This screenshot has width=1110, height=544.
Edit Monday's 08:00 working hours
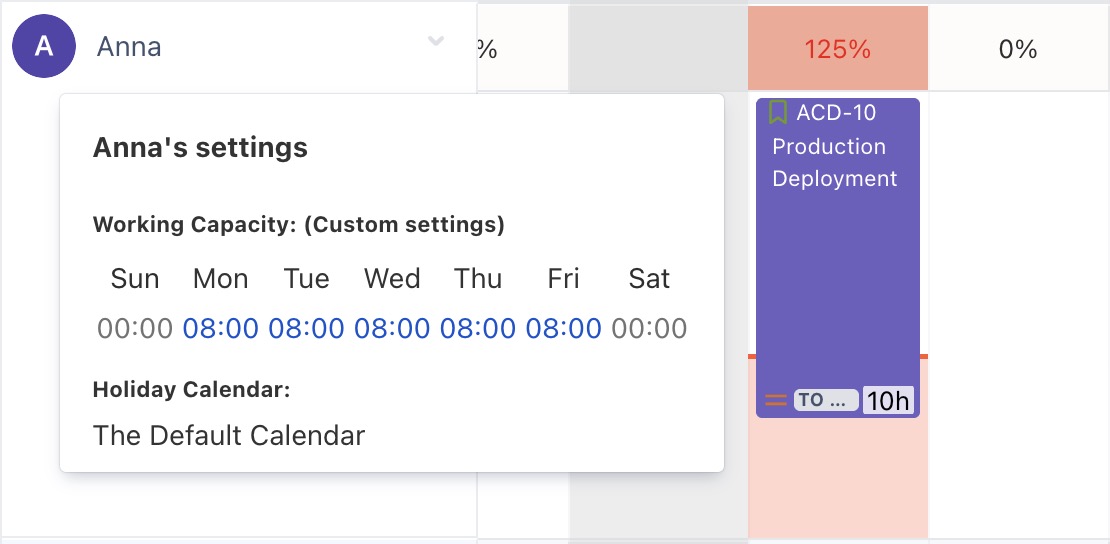point(221,328)
